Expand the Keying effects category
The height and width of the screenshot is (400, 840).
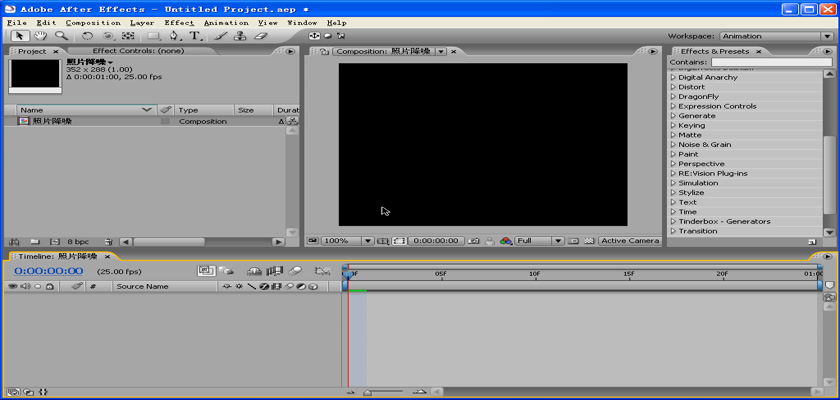(673, 126)
